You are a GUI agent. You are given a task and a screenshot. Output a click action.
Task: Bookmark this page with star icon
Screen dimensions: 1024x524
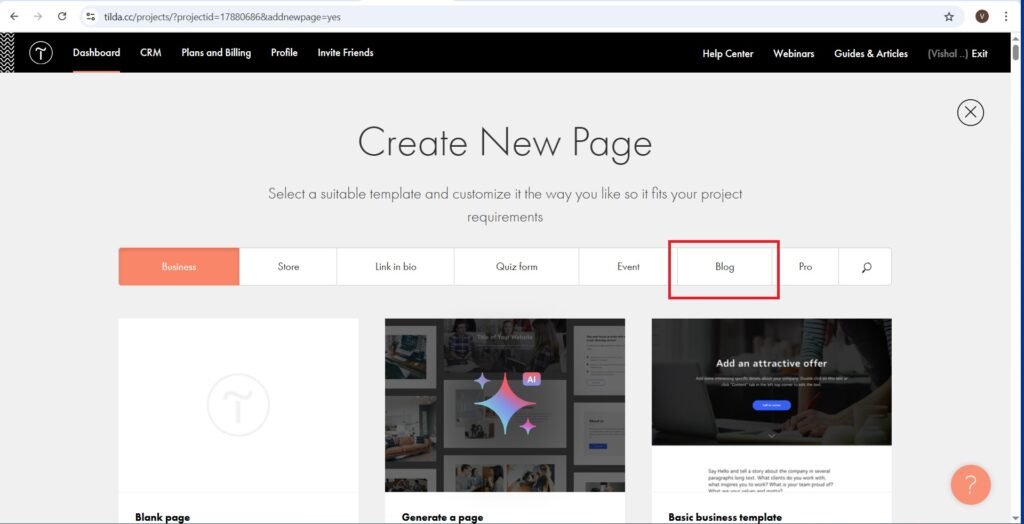[x=949, y=17]
